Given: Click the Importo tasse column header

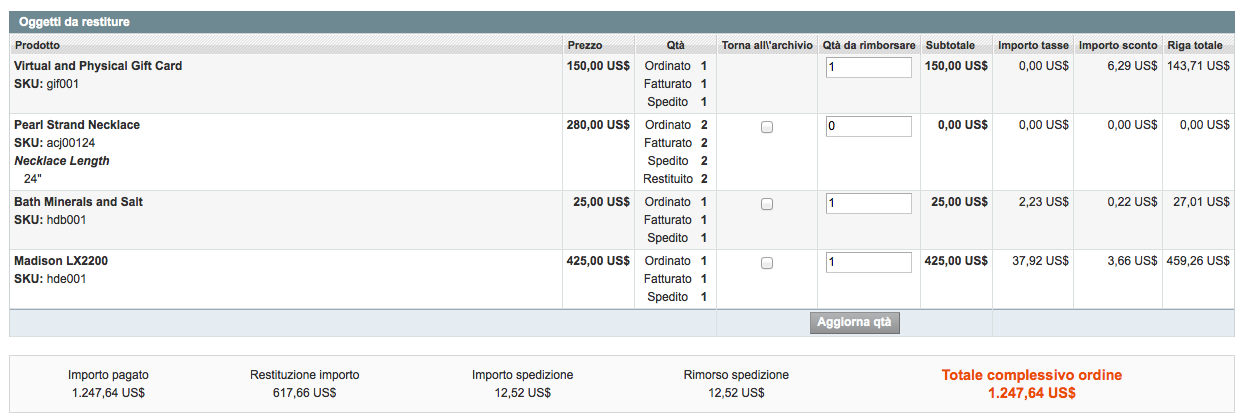Looking at the screenshot, I should (x=1033, y=45).
